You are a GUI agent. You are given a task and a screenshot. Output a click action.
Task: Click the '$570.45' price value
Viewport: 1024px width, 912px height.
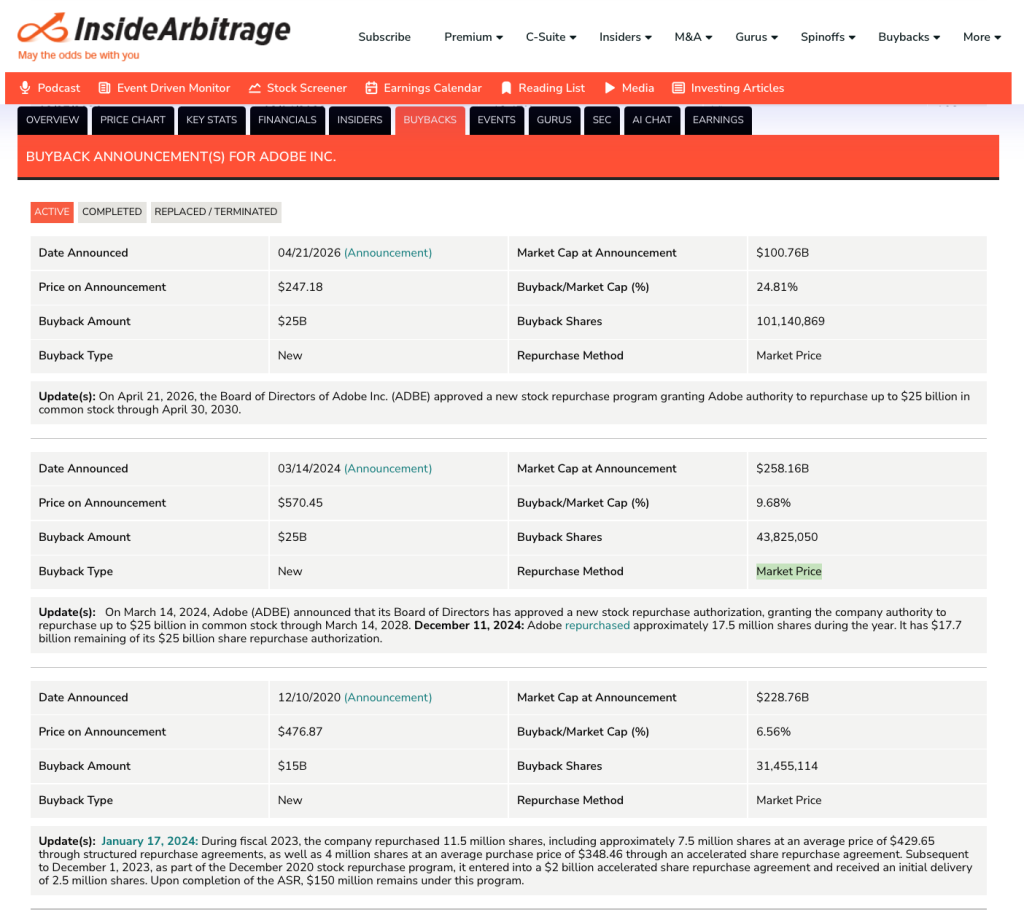coord(300,503)
